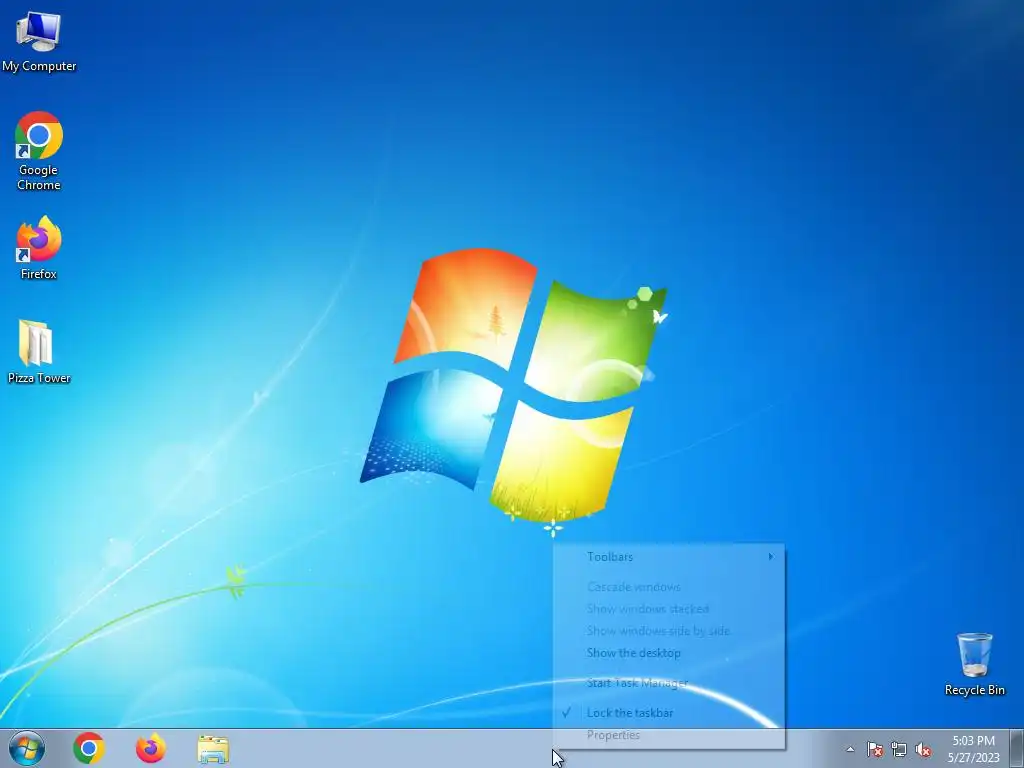Open the My Computer desktop icon
The height and width of the screenshot is (768, 1024).
click(39, 41)
